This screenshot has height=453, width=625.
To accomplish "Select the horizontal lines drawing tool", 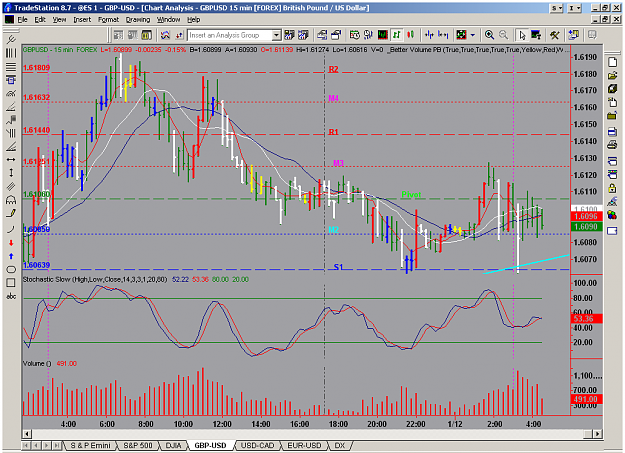I will (x=11, y=66).
